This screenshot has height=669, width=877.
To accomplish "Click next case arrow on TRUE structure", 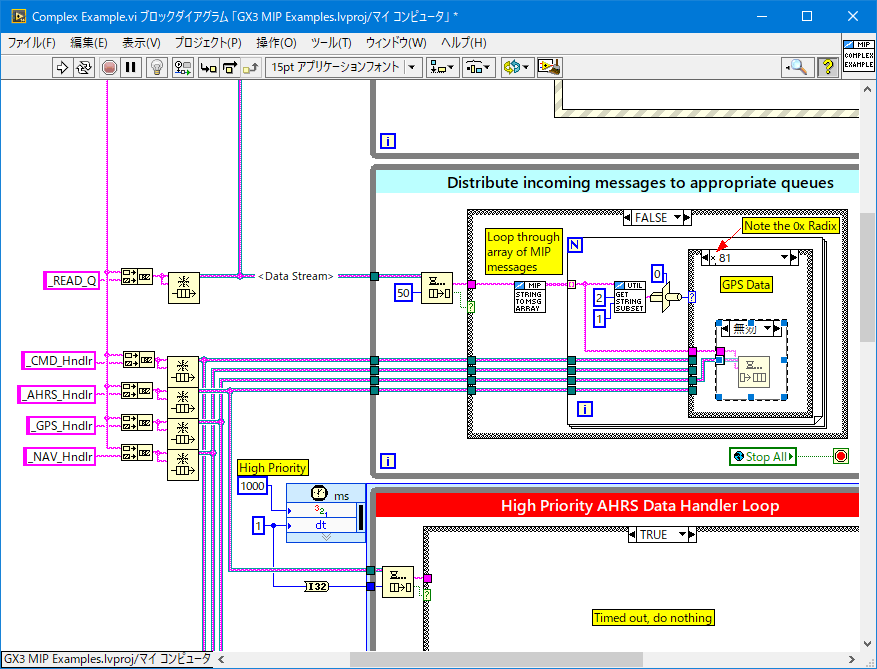I will pos(692,535).
